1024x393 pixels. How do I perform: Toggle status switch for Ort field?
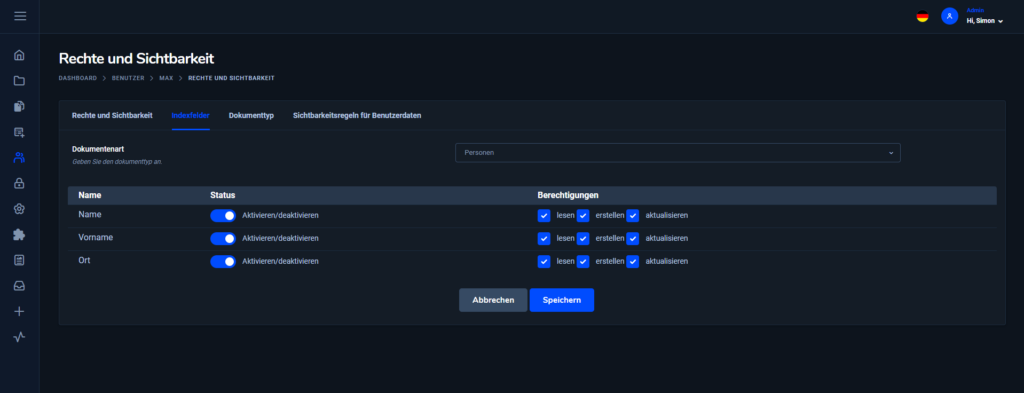pyautogui.click(x=223, y=261)
